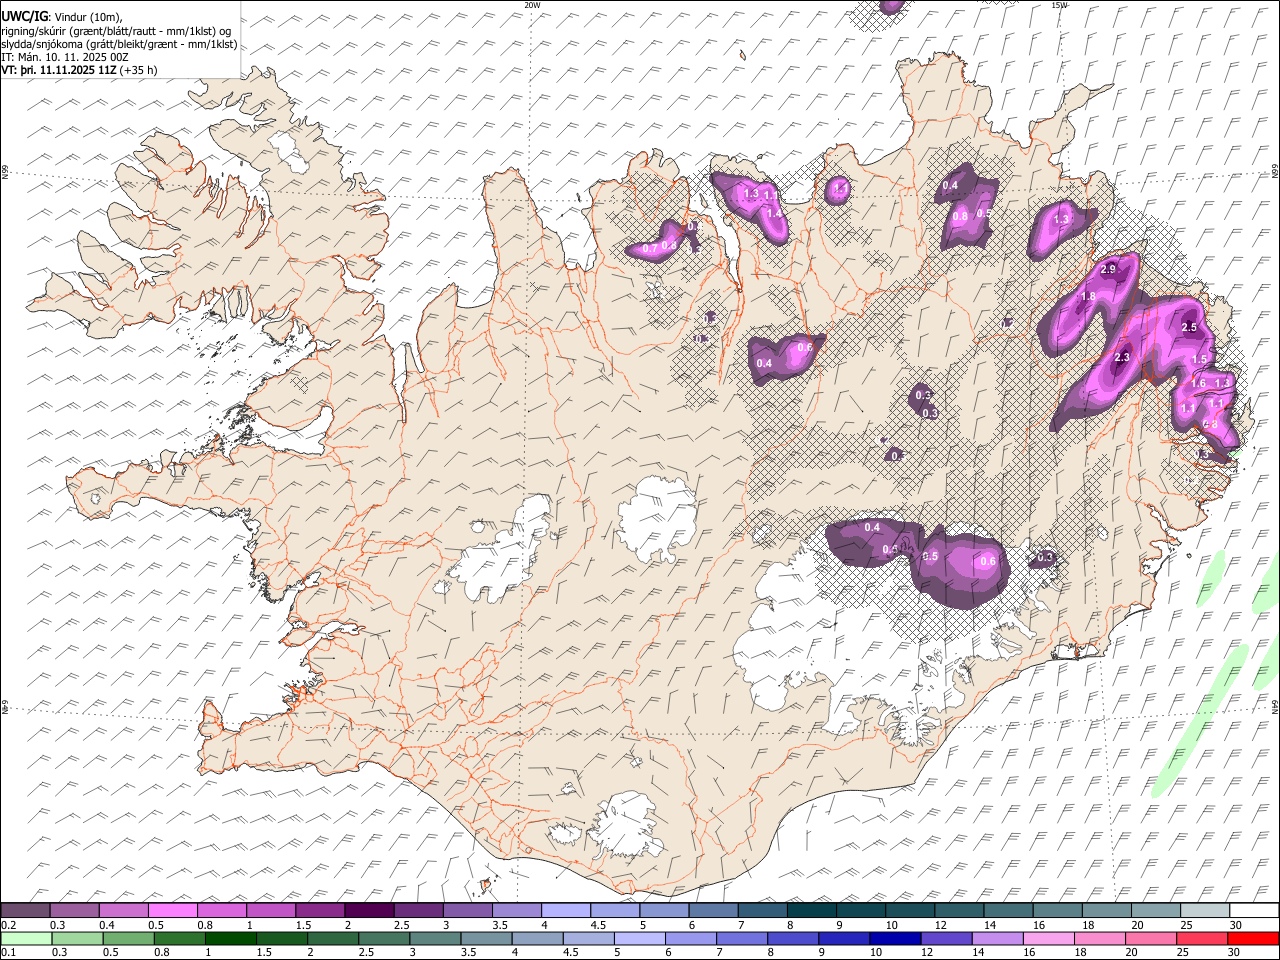Click the 0.8 swatch in the lower legend row
This screenshot has height=960, width=1280.
[x=180, y=938]
